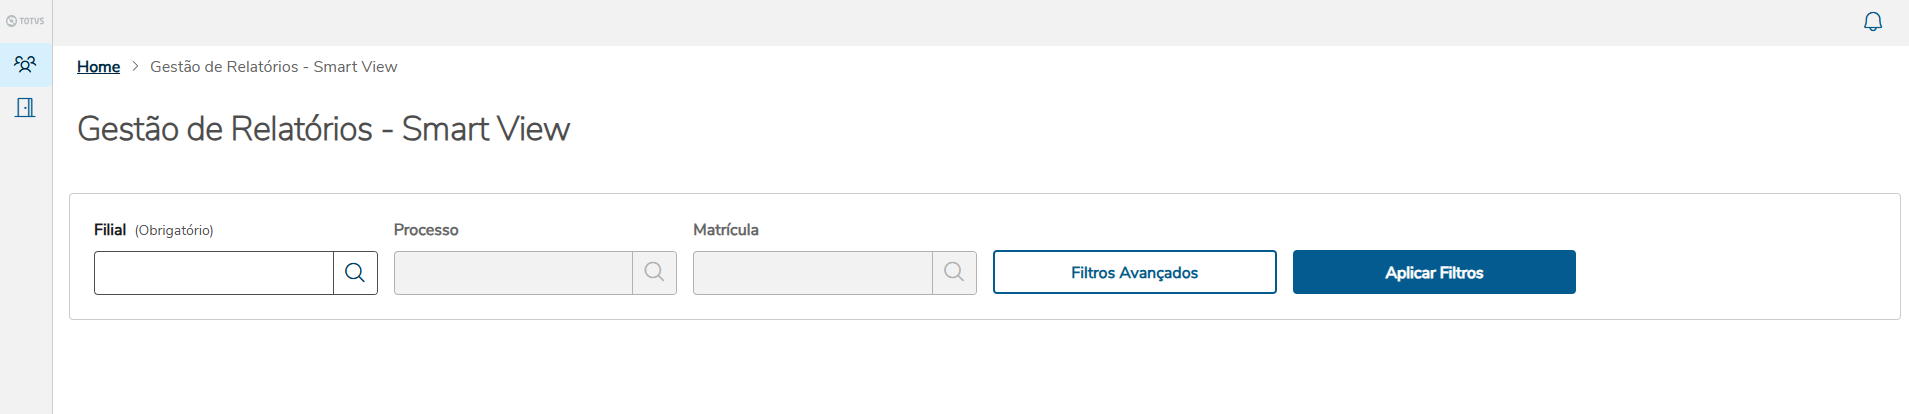Viewport: 1909px width, 414px height.
Task: Select the Matrícula text field
Action: pos(812,273)
